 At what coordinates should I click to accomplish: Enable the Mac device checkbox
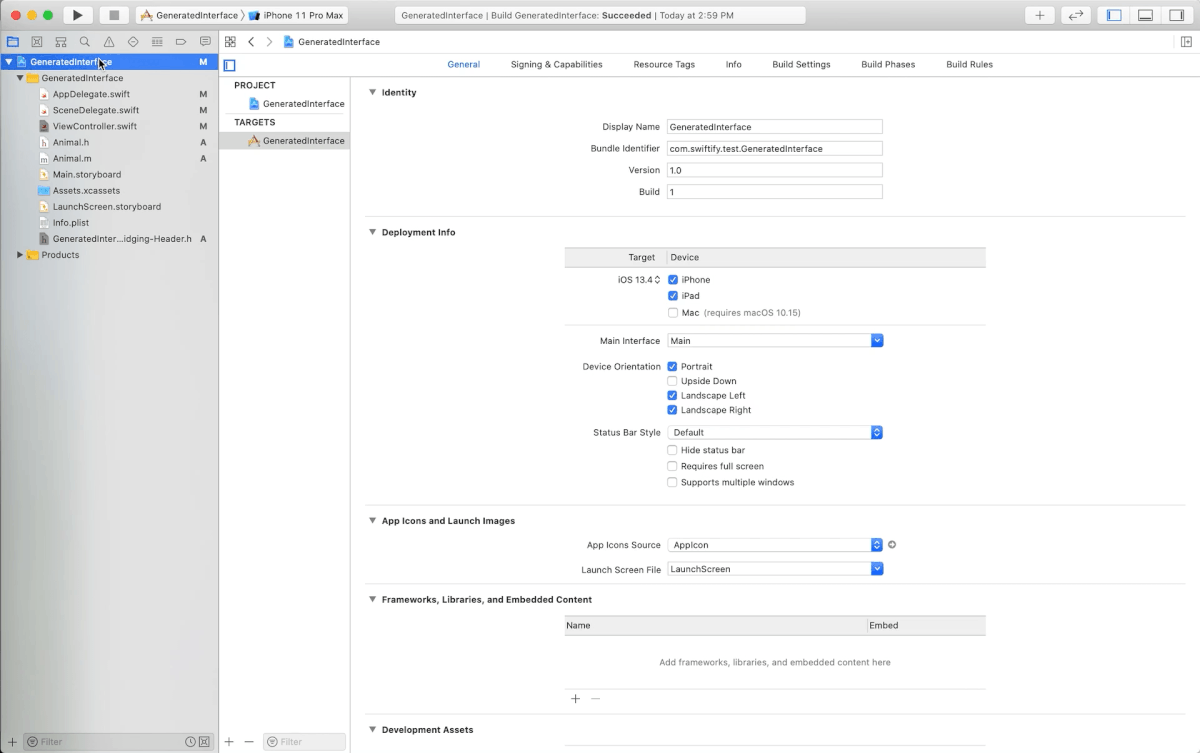click(673, 313)
